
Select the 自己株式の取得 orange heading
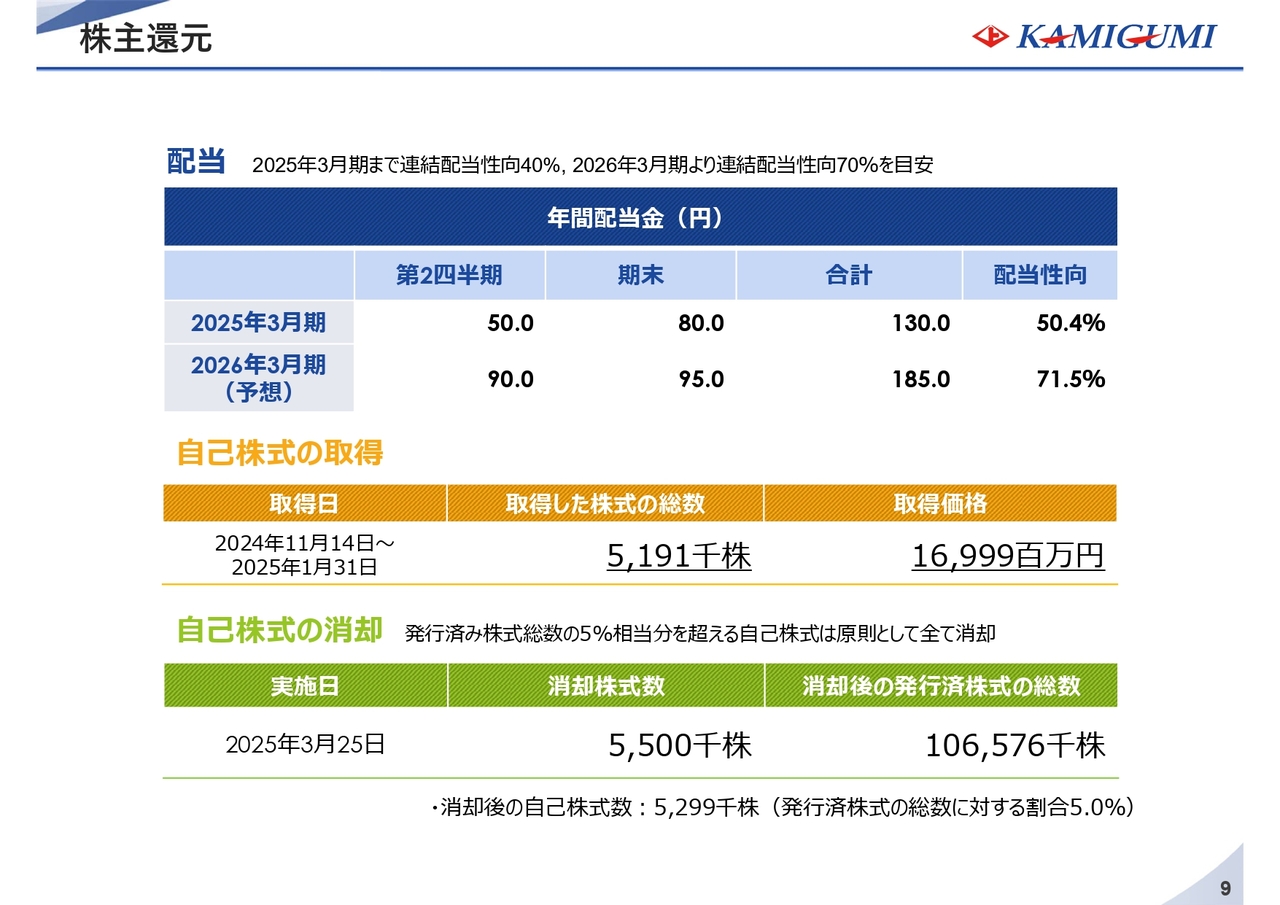tap(280, 454)
